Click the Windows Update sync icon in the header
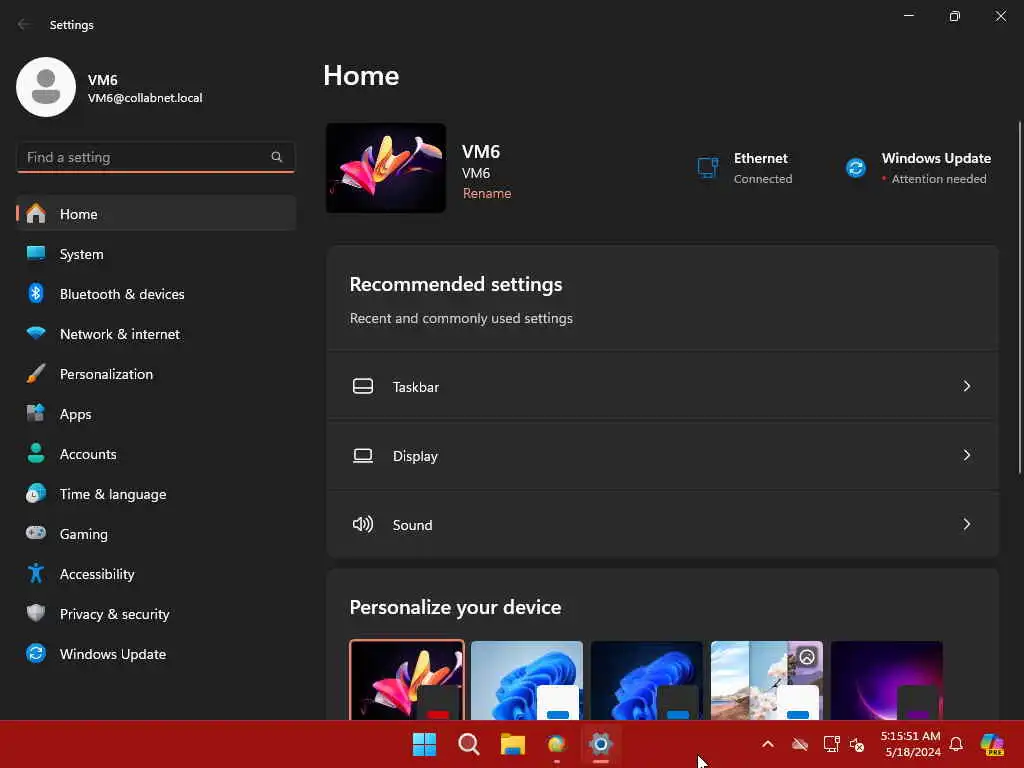 pos(856,168)
